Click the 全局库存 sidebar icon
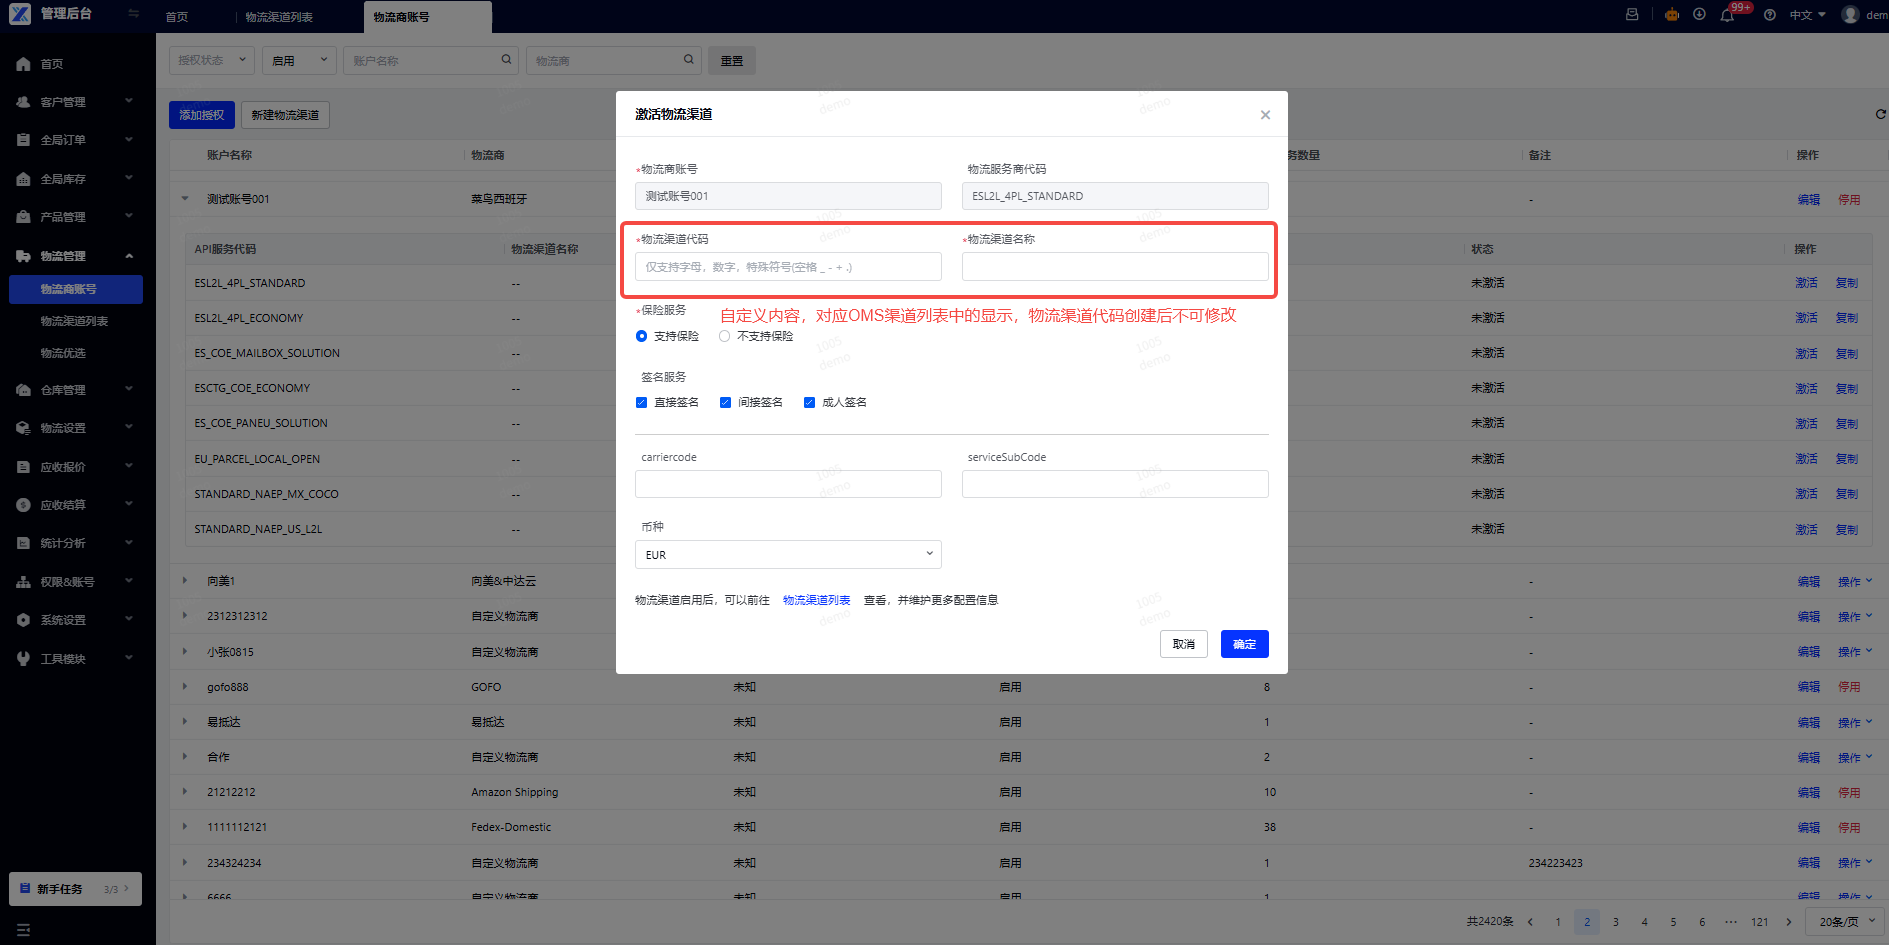This screenshot has width=1889, height=945. [x=23, y=179]
